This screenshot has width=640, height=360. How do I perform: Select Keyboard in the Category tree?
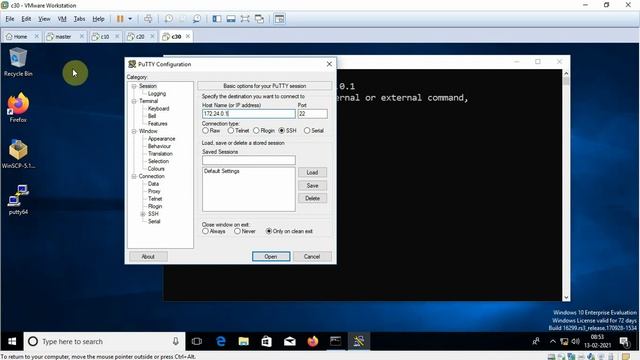(158, 109)
